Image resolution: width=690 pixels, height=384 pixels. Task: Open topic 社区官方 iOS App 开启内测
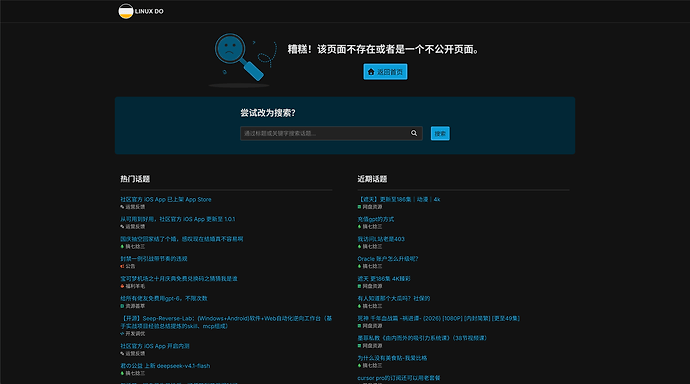coord(155,346)
